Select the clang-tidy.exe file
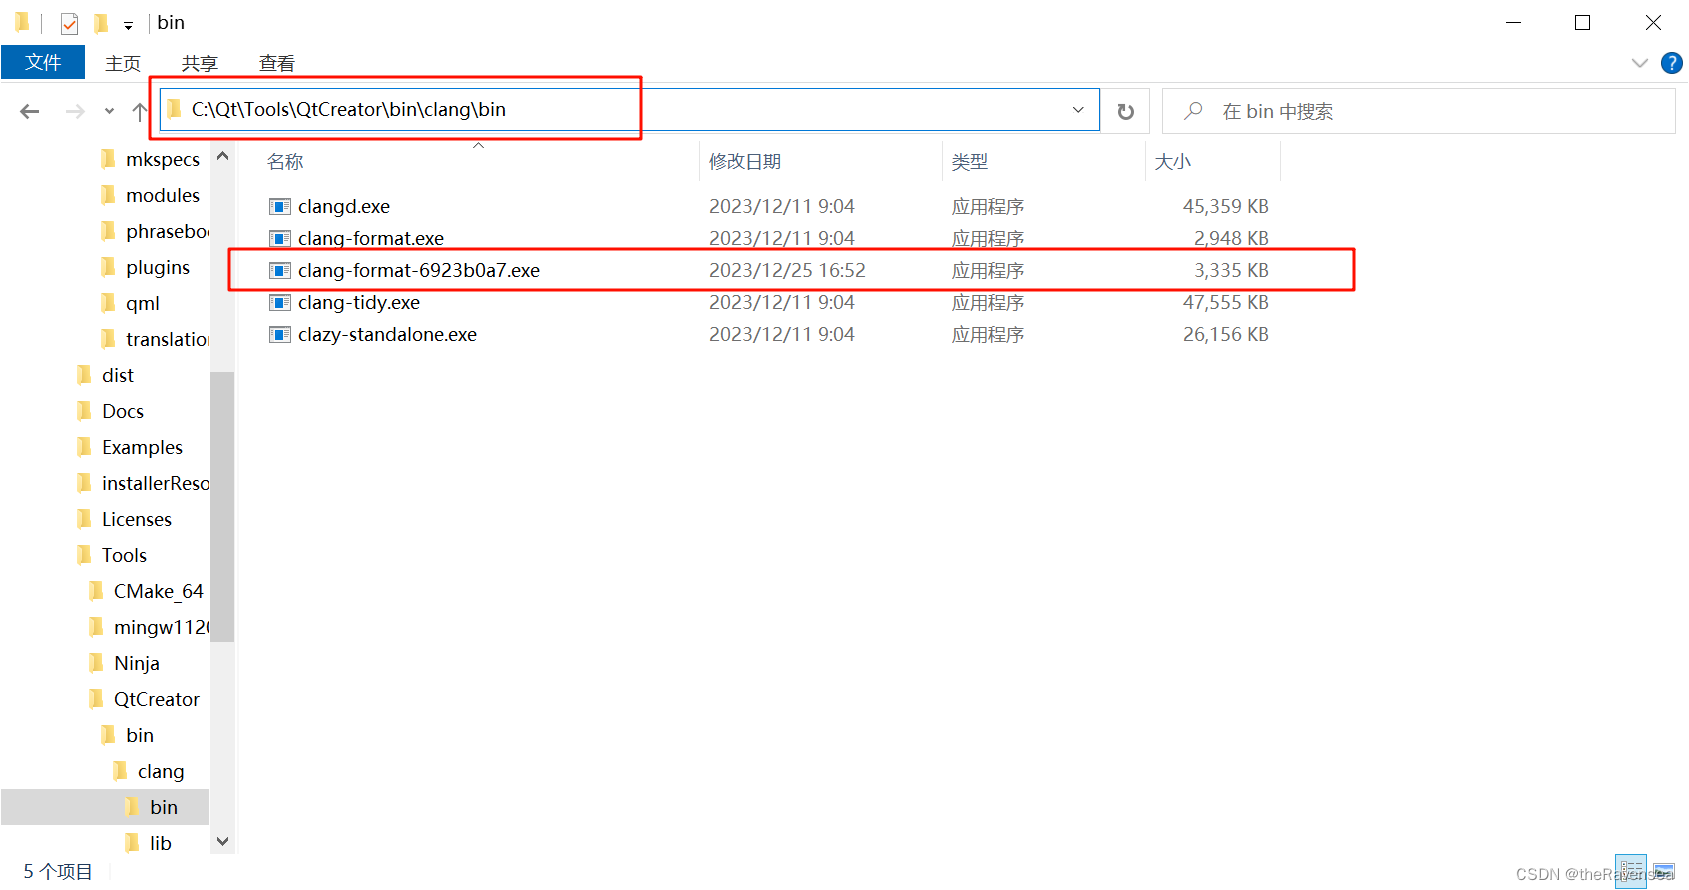Screen dimensions: 1689x890 click(x=359, y=302)
